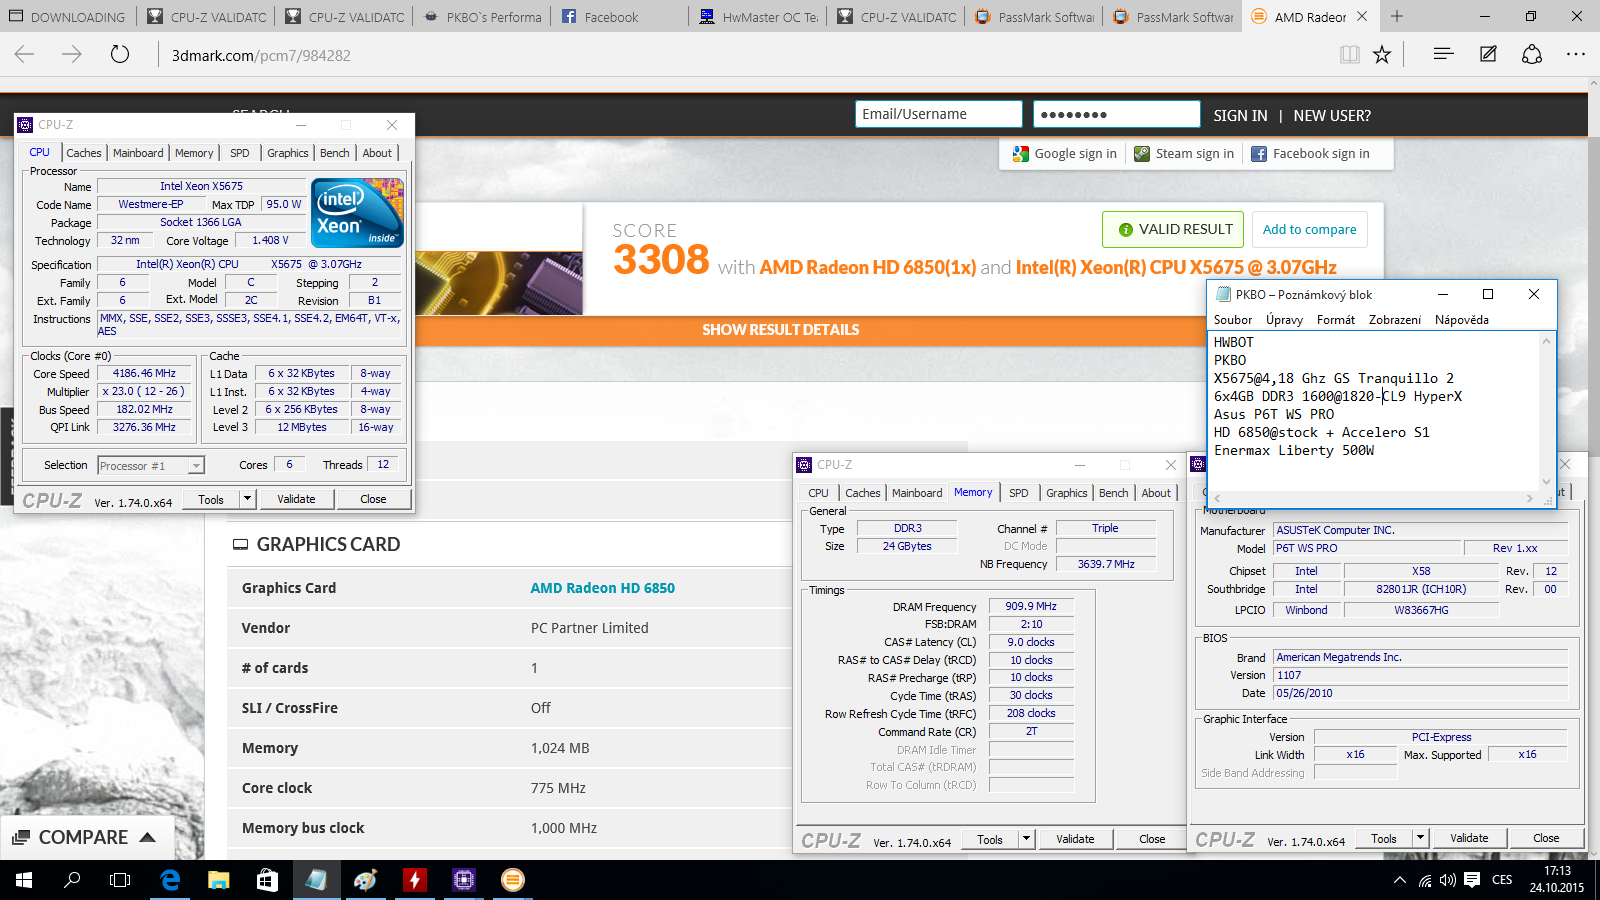
Task: Open Edge more actions ellipsis menu
Action: (1576, 54)
